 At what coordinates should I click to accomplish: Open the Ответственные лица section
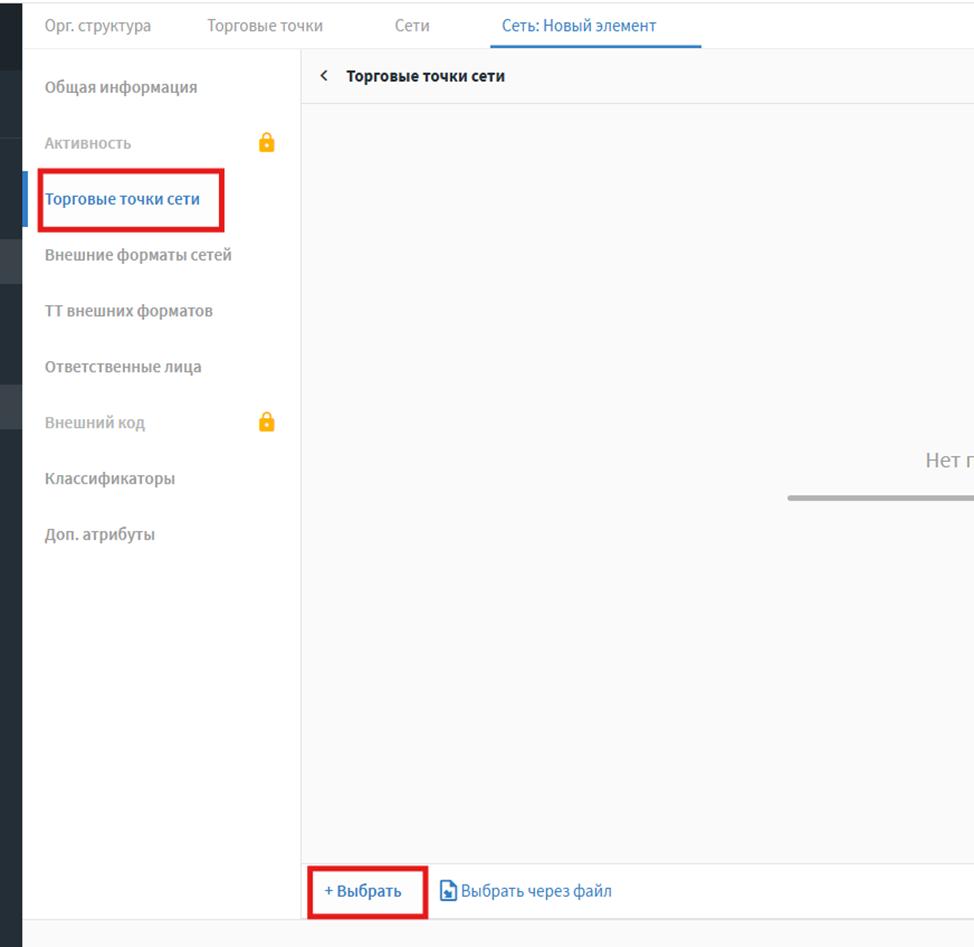click(x=123, y=367)
